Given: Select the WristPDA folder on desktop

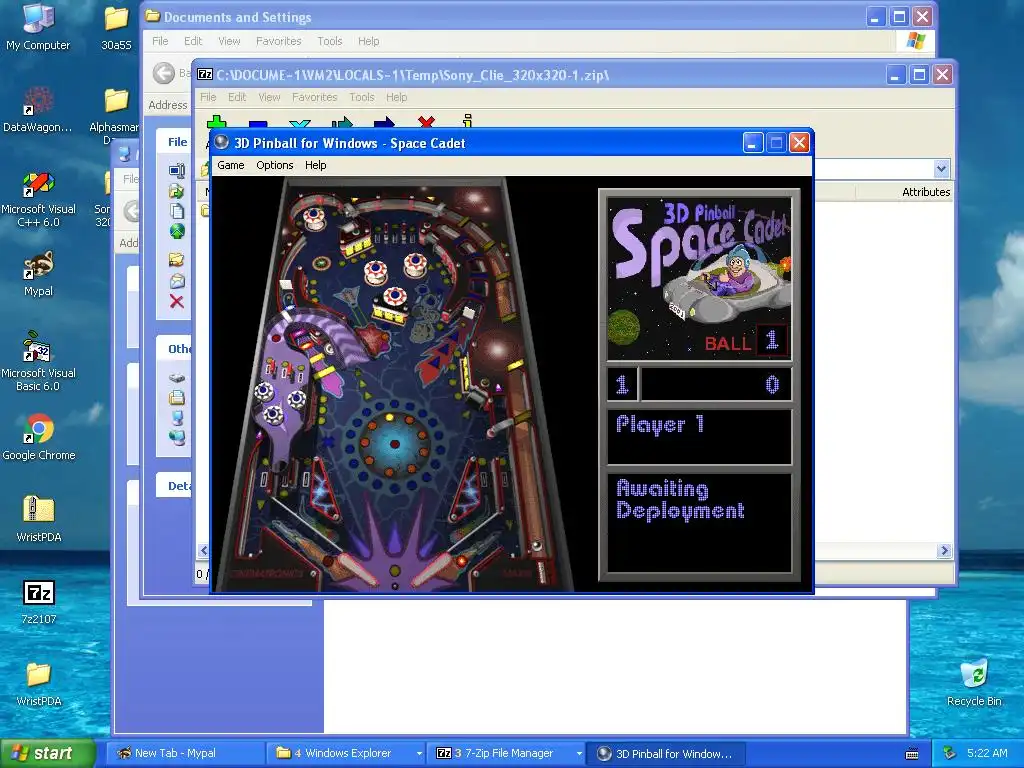Looking at the screenshot, I should pos(39,682).
